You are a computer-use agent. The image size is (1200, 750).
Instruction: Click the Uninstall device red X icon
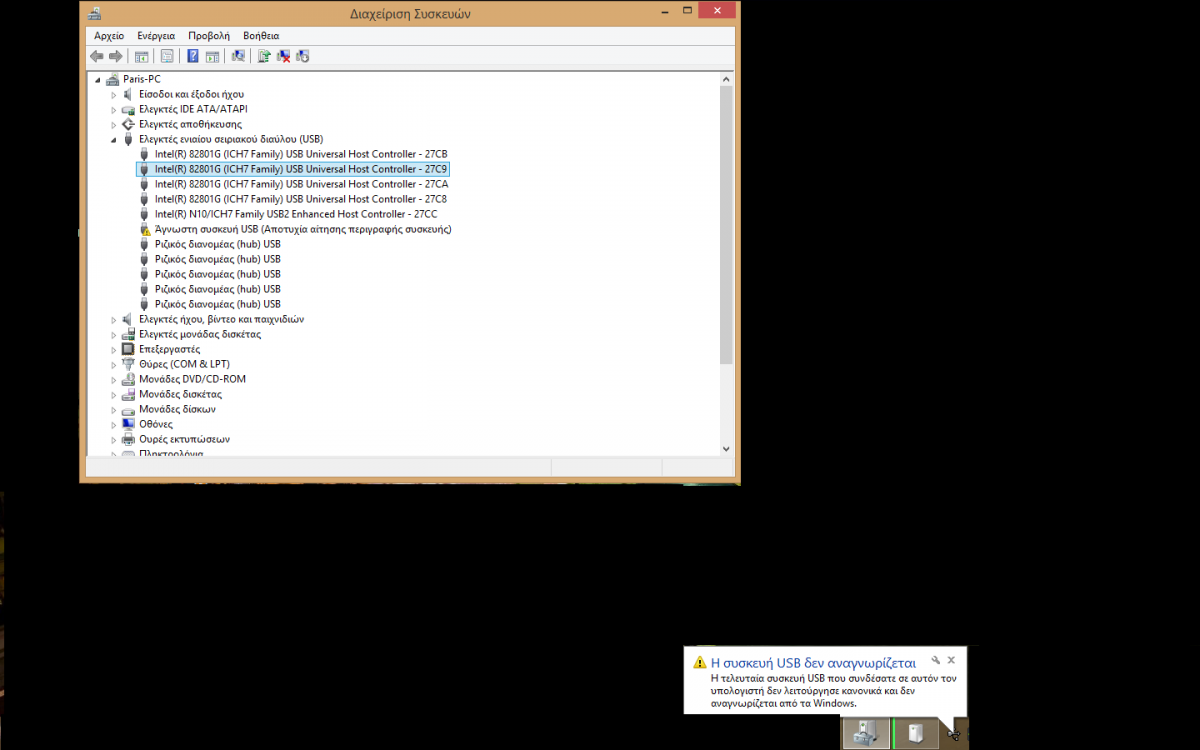[284, 56]
